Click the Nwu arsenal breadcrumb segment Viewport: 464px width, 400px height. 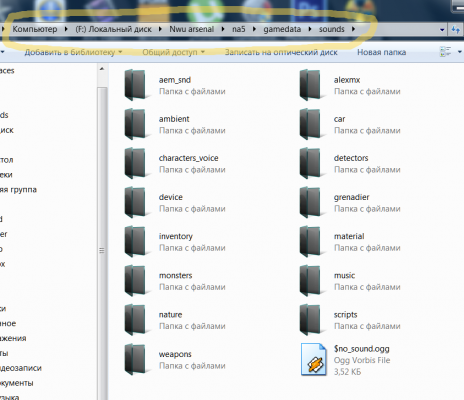pos(192,29)
